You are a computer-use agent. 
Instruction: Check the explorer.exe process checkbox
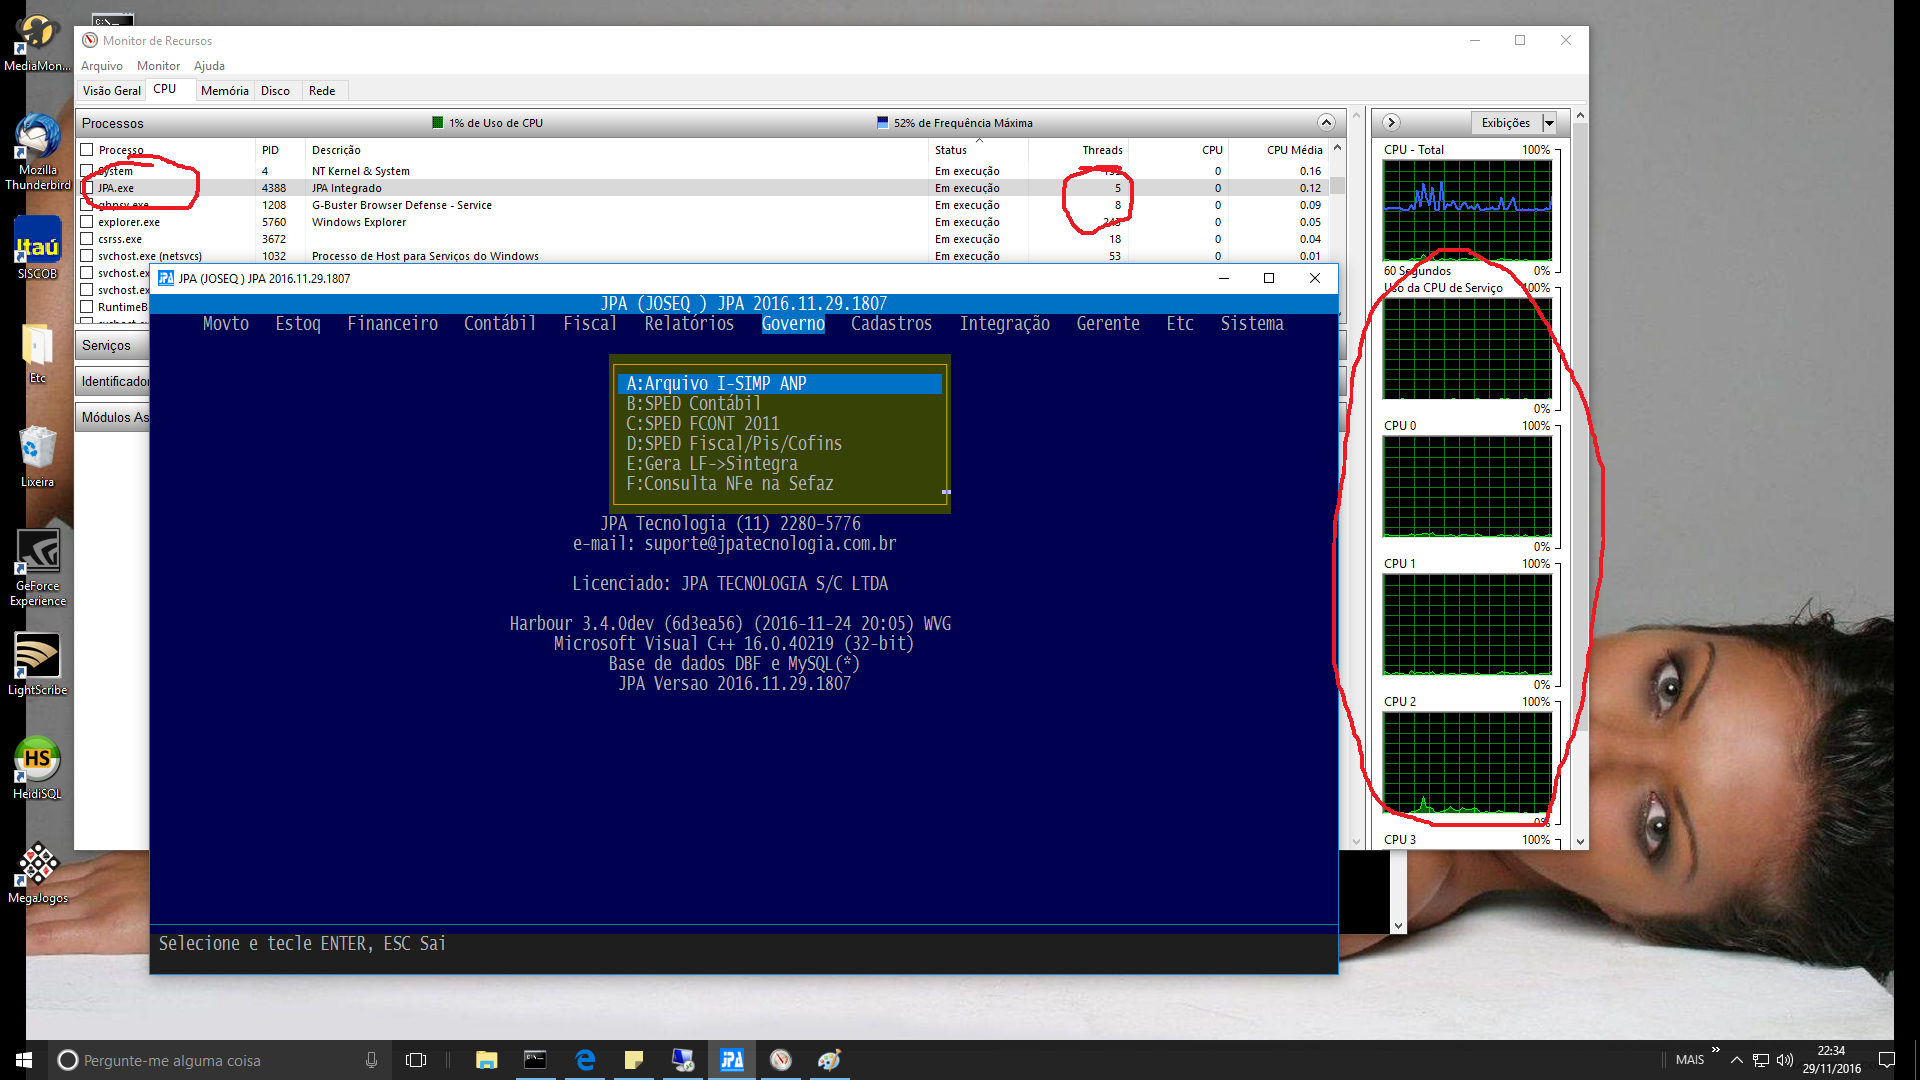tap(87, 222)
